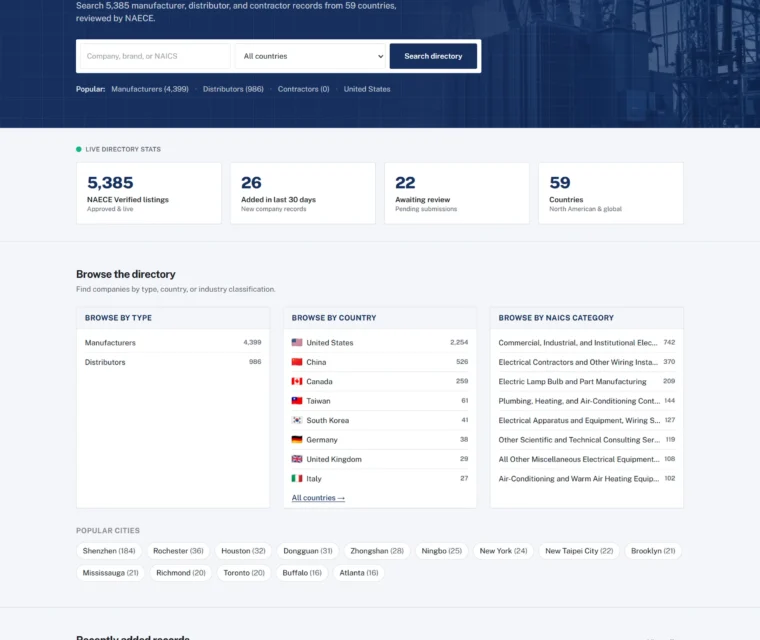Select South Korea in Browse by Country

pos(380,420)
